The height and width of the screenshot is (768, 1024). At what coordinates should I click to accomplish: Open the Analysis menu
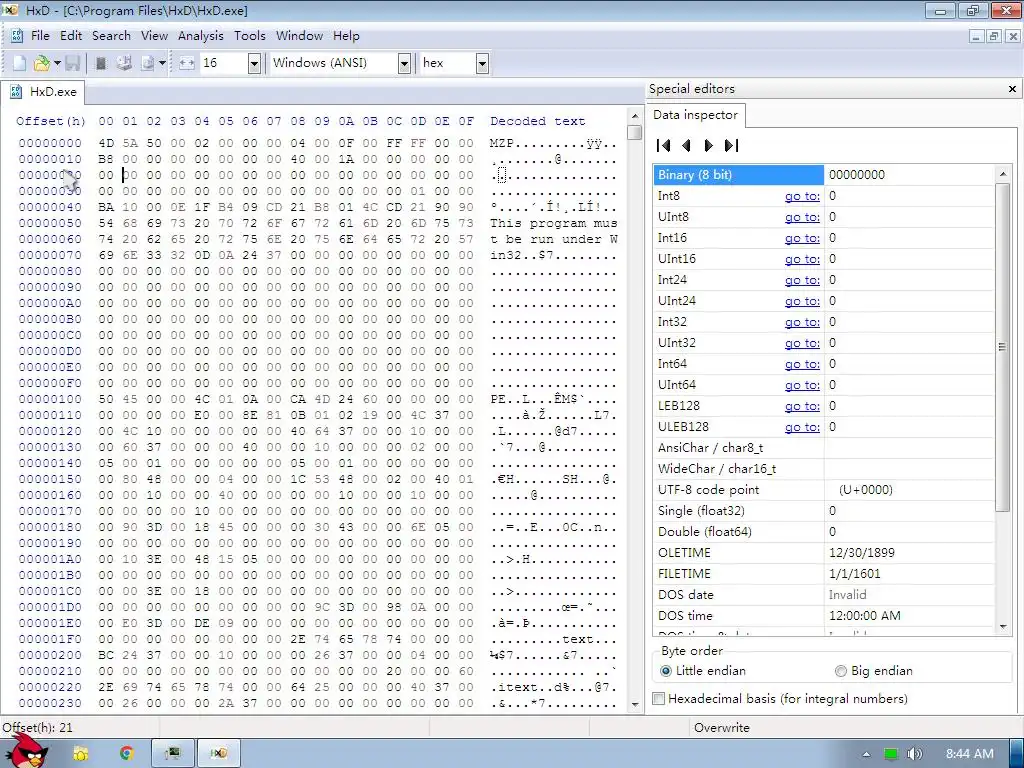click(x=200, y=36)
